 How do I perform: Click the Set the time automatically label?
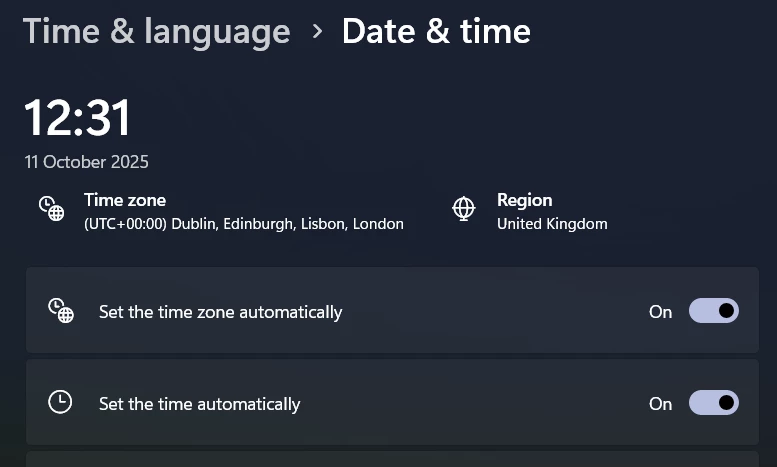pyautogui.click(x=199, y=404)
